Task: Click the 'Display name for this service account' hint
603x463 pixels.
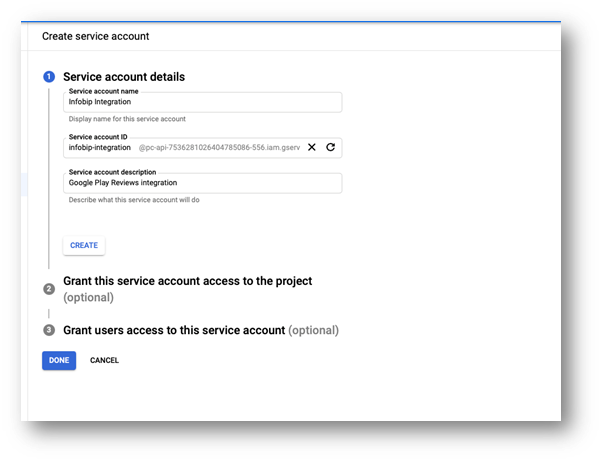Action: tap(127, 118)
